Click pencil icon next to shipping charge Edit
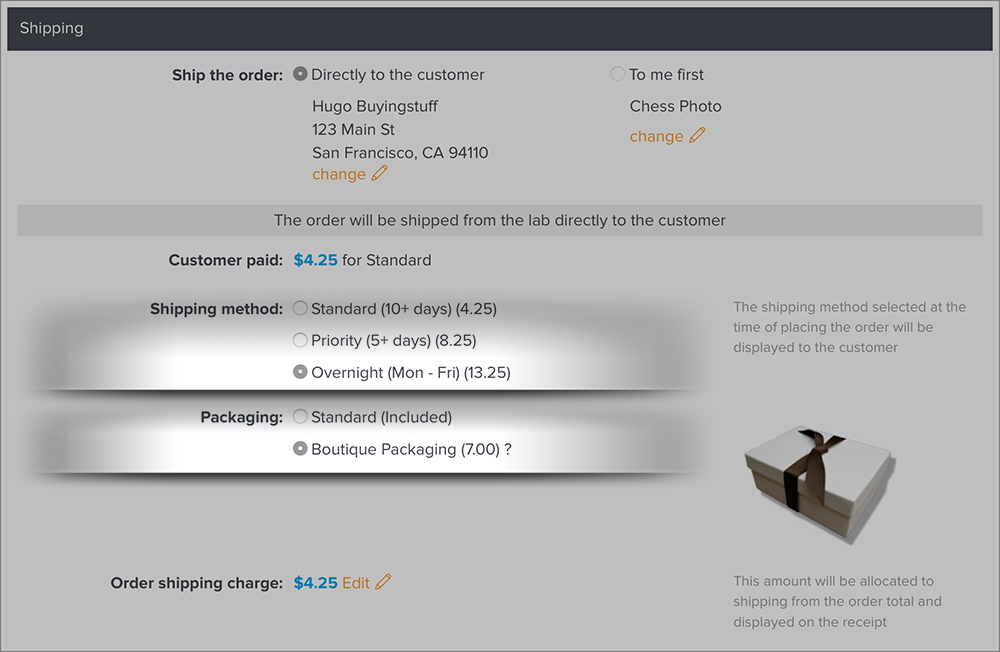The height and width of the screenshot is (652, 1000). 383,582
